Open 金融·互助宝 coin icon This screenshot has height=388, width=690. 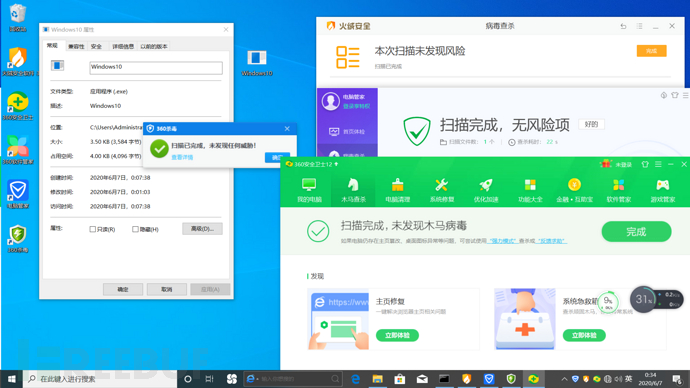[574, 190]
